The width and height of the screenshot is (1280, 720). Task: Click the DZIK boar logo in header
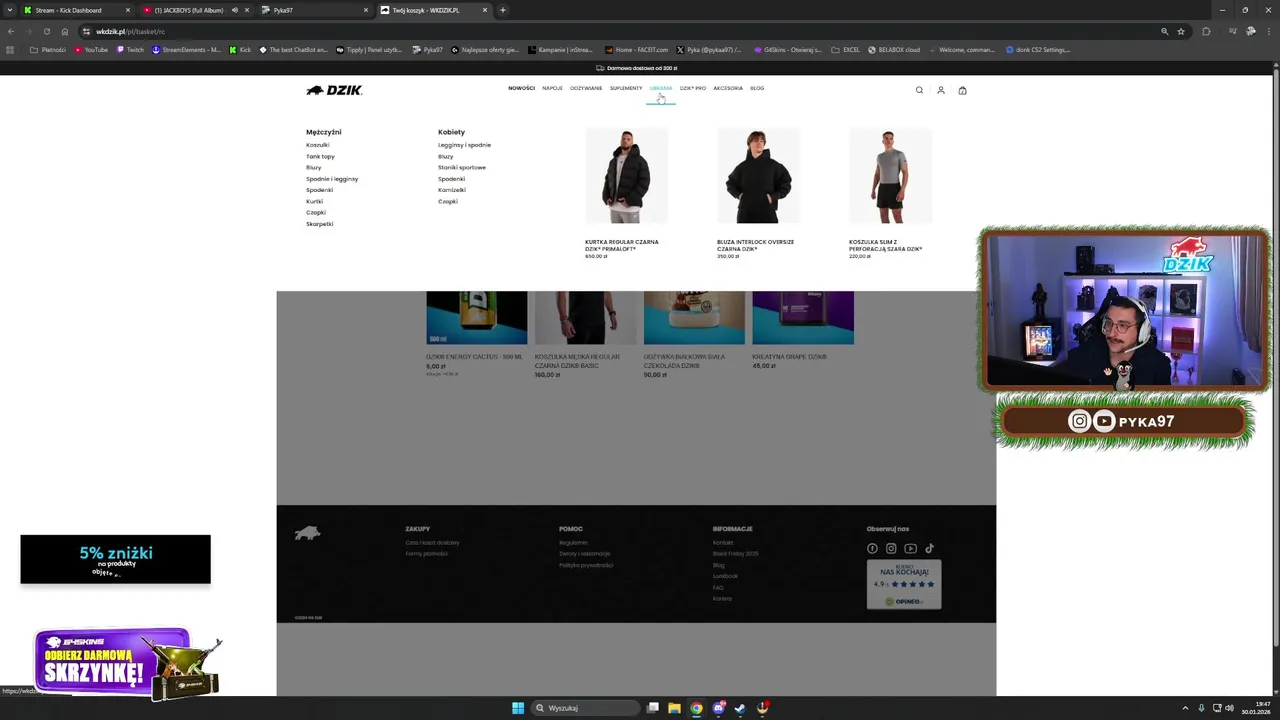coord(334,90)
